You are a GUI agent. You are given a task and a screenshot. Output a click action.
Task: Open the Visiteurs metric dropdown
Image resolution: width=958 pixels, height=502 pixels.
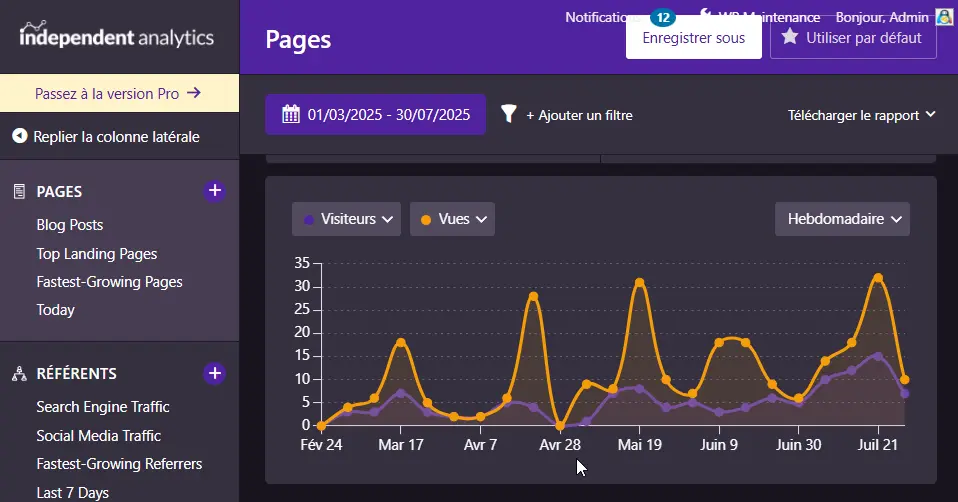(346, 219)
